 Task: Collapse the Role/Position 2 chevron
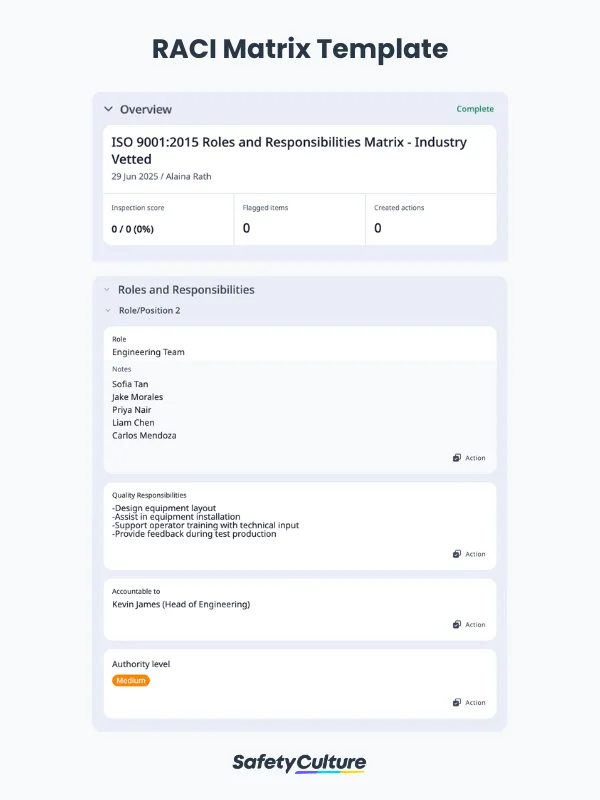coord(107,311)
